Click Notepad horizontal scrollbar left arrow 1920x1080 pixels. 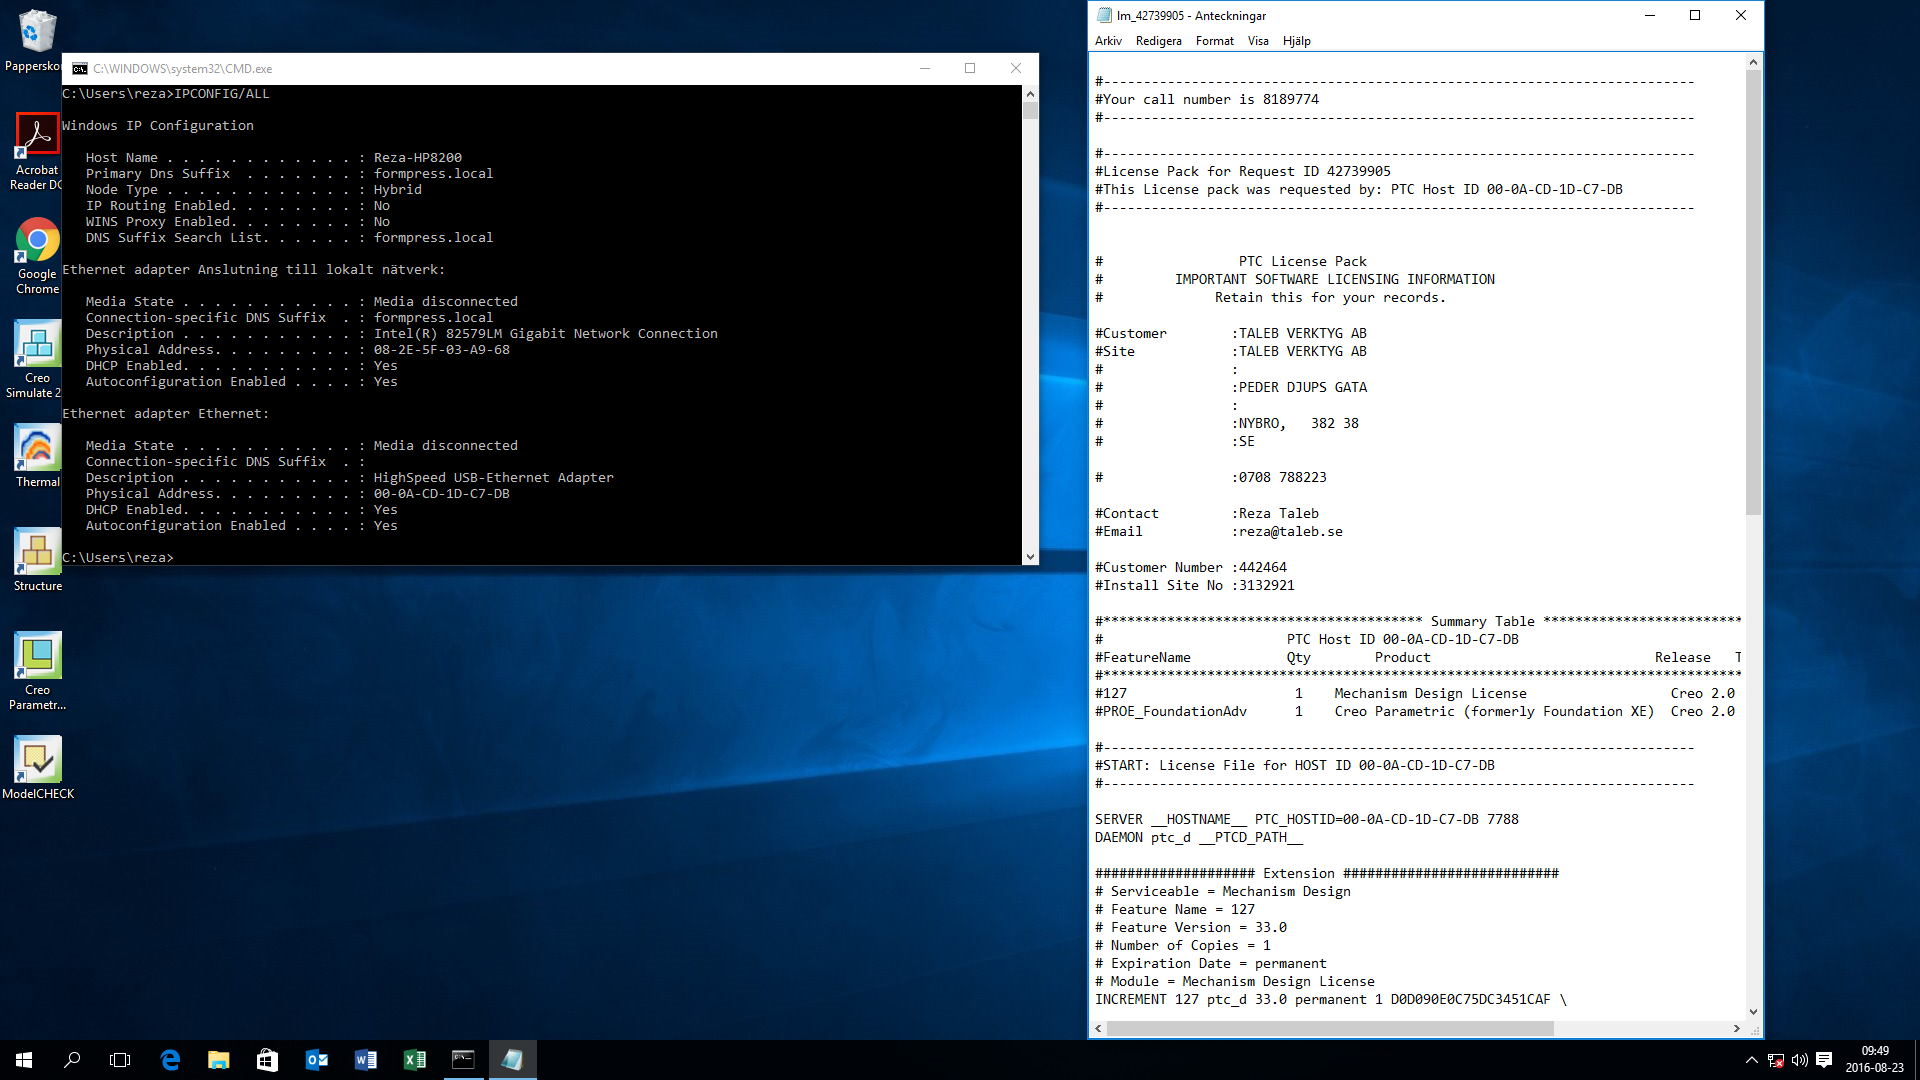1099,1028
